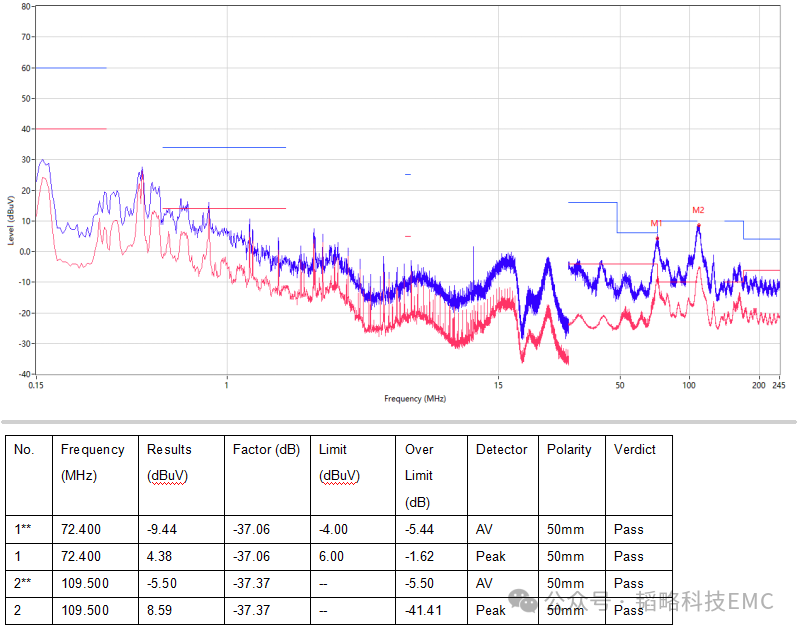Click the Polarity column header
The image size is (799, 633).
click(569, 450)
